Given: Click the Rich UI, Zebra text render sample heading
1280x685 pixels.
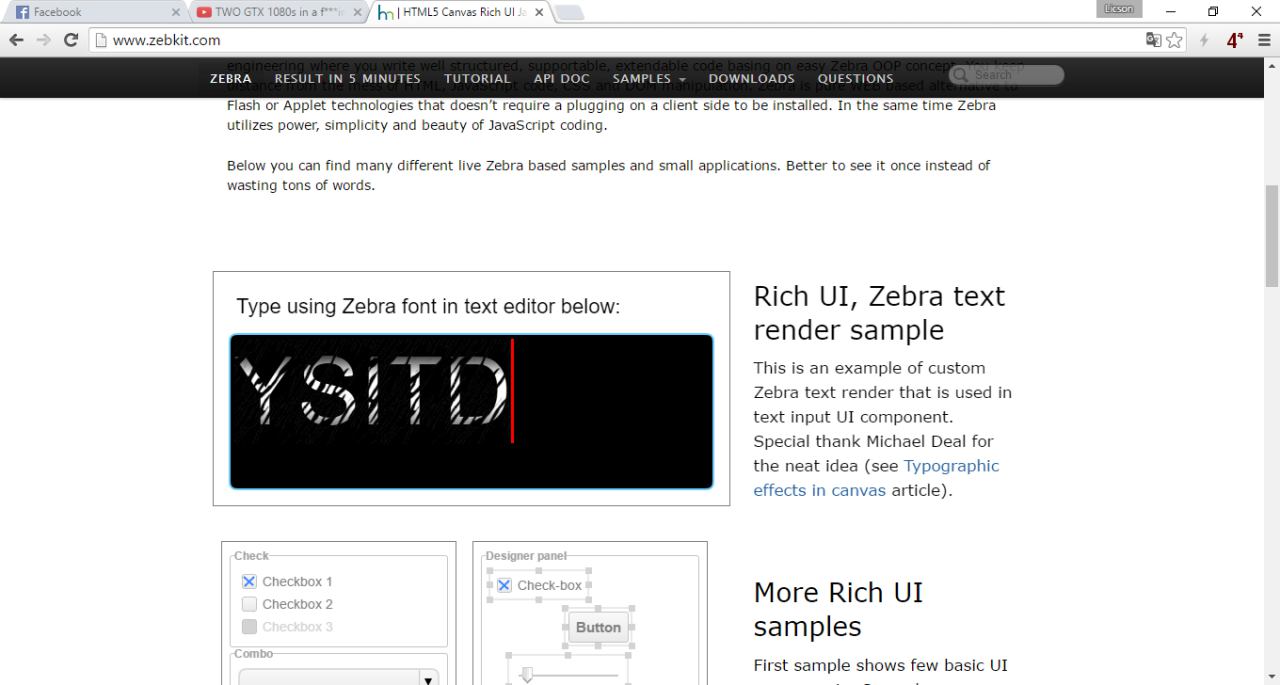Looking at the screenshot, I should (879, 312).
